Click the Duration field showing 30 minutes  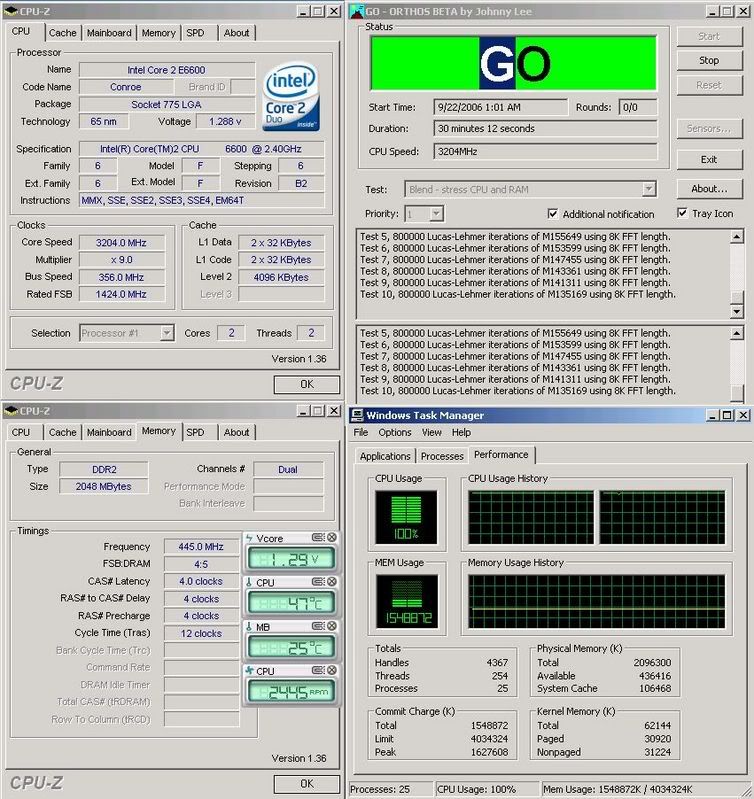pos(545,128)
